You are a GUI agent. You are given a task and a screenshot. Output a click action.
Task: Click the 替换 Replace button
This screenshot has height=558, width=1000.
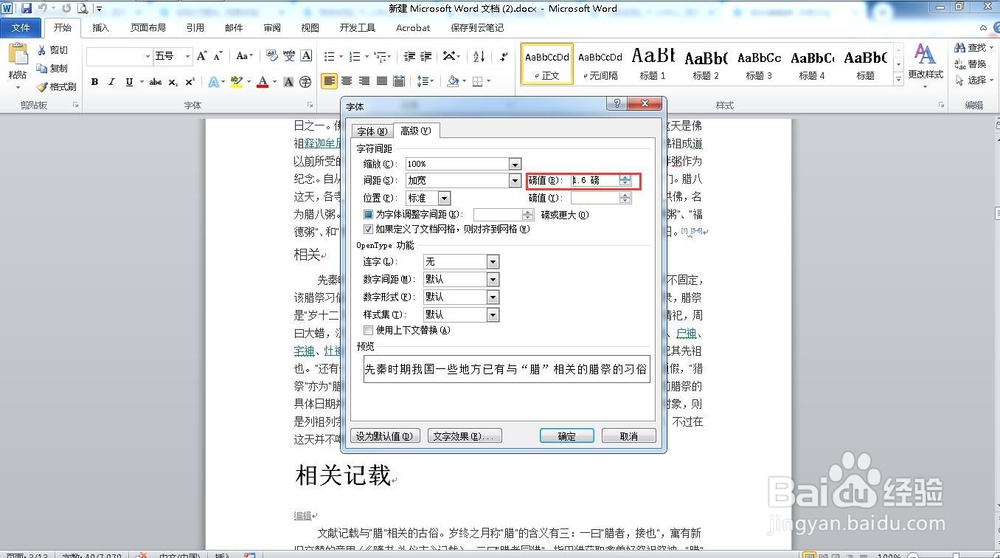pos(970,64)
